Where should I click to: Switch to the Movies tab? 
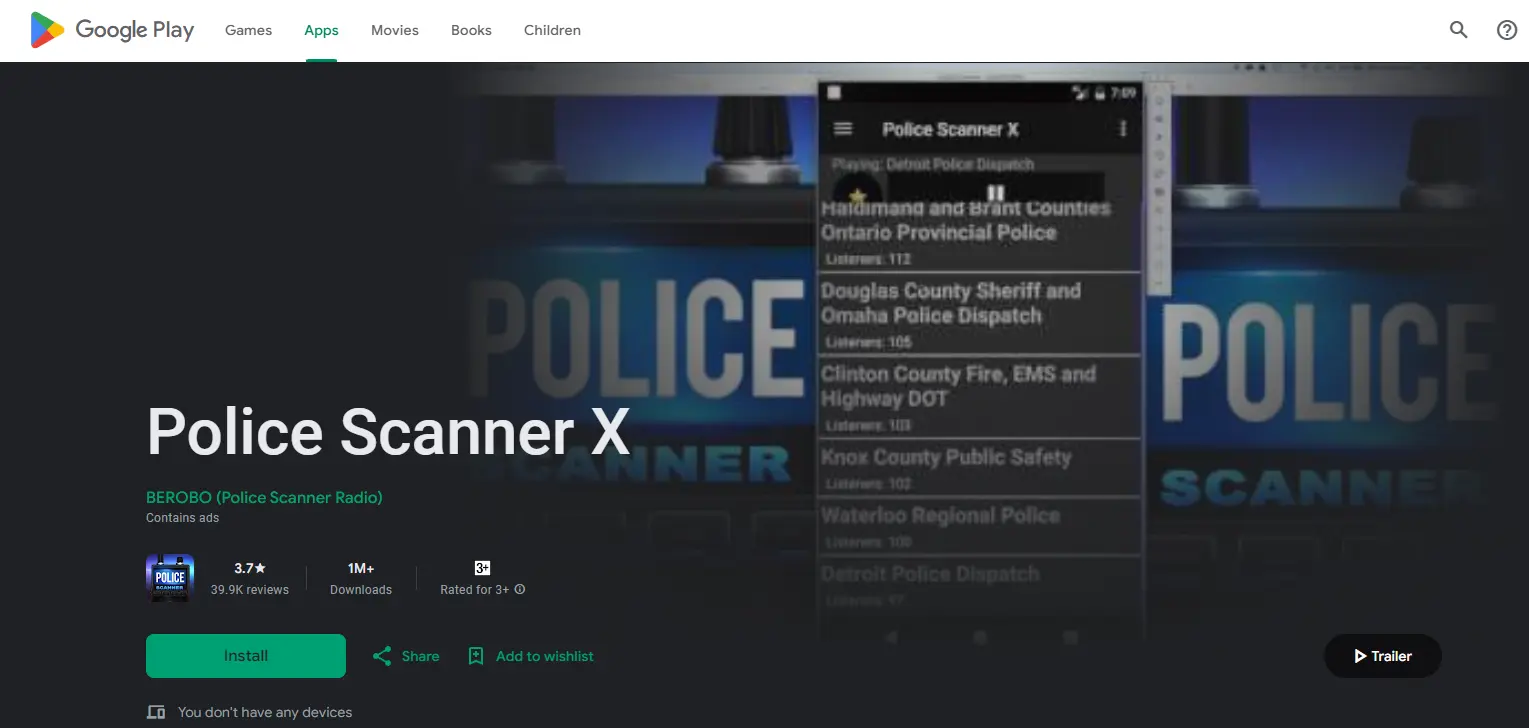click(395, 30)
